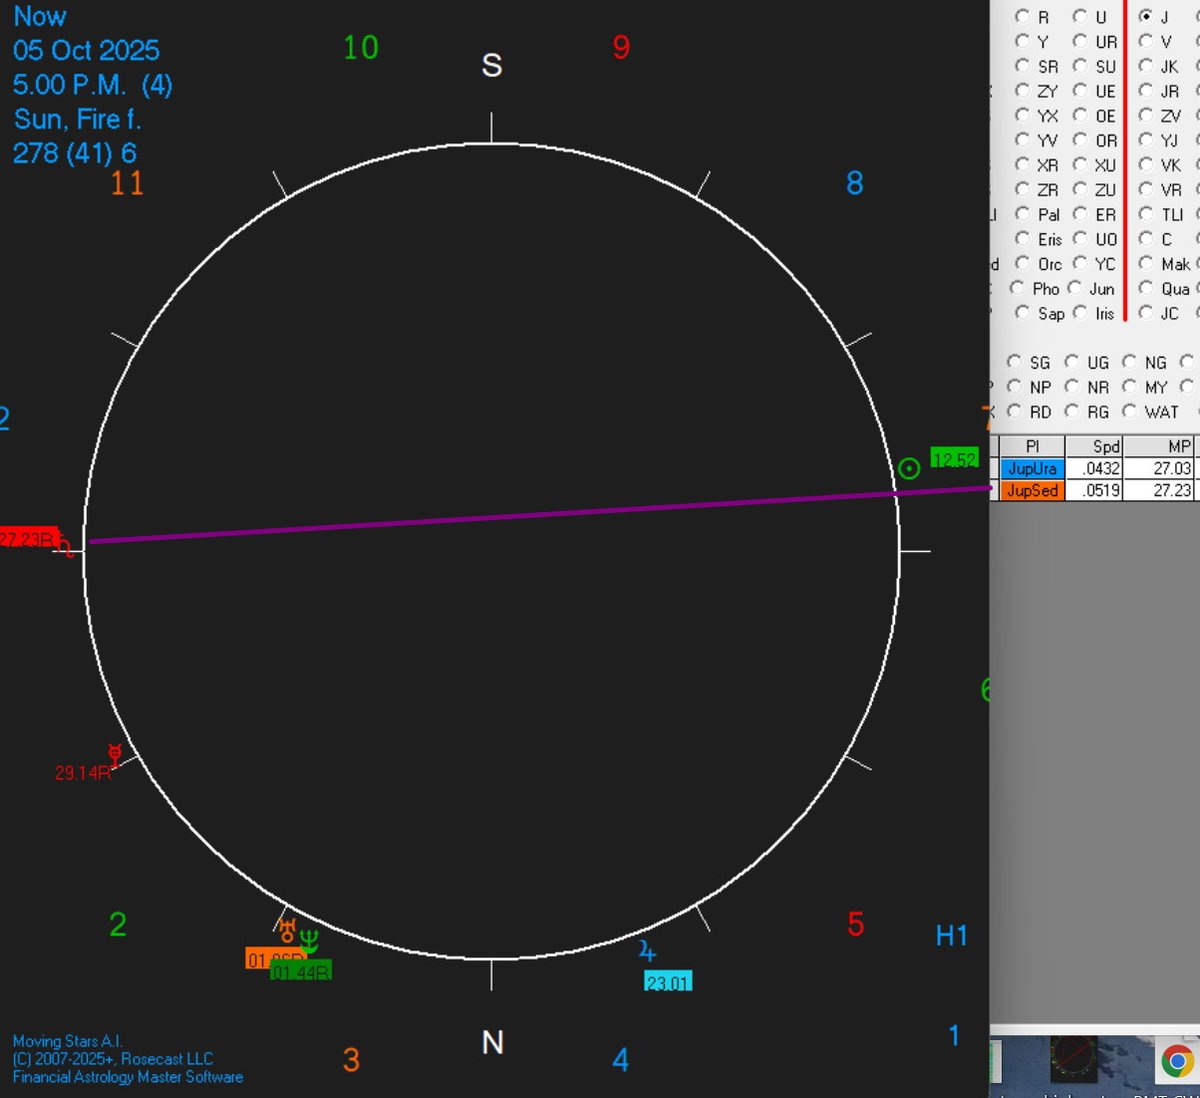Image resolution: width=1200 pixels, height=1098 pixels.
Task: Select the Pho radio button
Action: [x=1017, y=287]
